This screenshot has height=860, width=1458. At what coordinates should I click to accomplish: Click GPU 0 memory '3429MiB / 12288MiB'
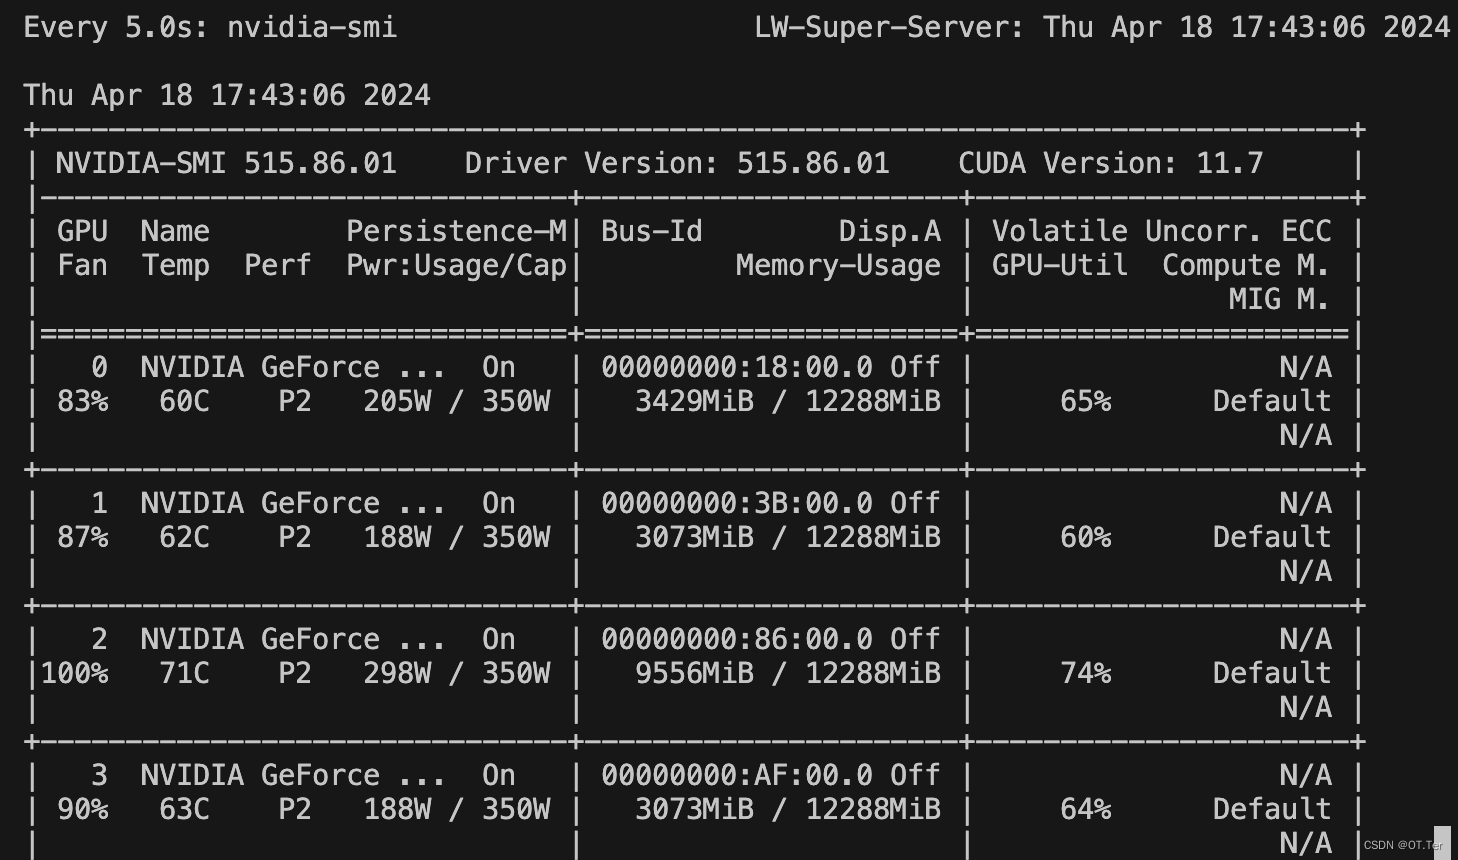pyautogui.click(x=788, y=401)
